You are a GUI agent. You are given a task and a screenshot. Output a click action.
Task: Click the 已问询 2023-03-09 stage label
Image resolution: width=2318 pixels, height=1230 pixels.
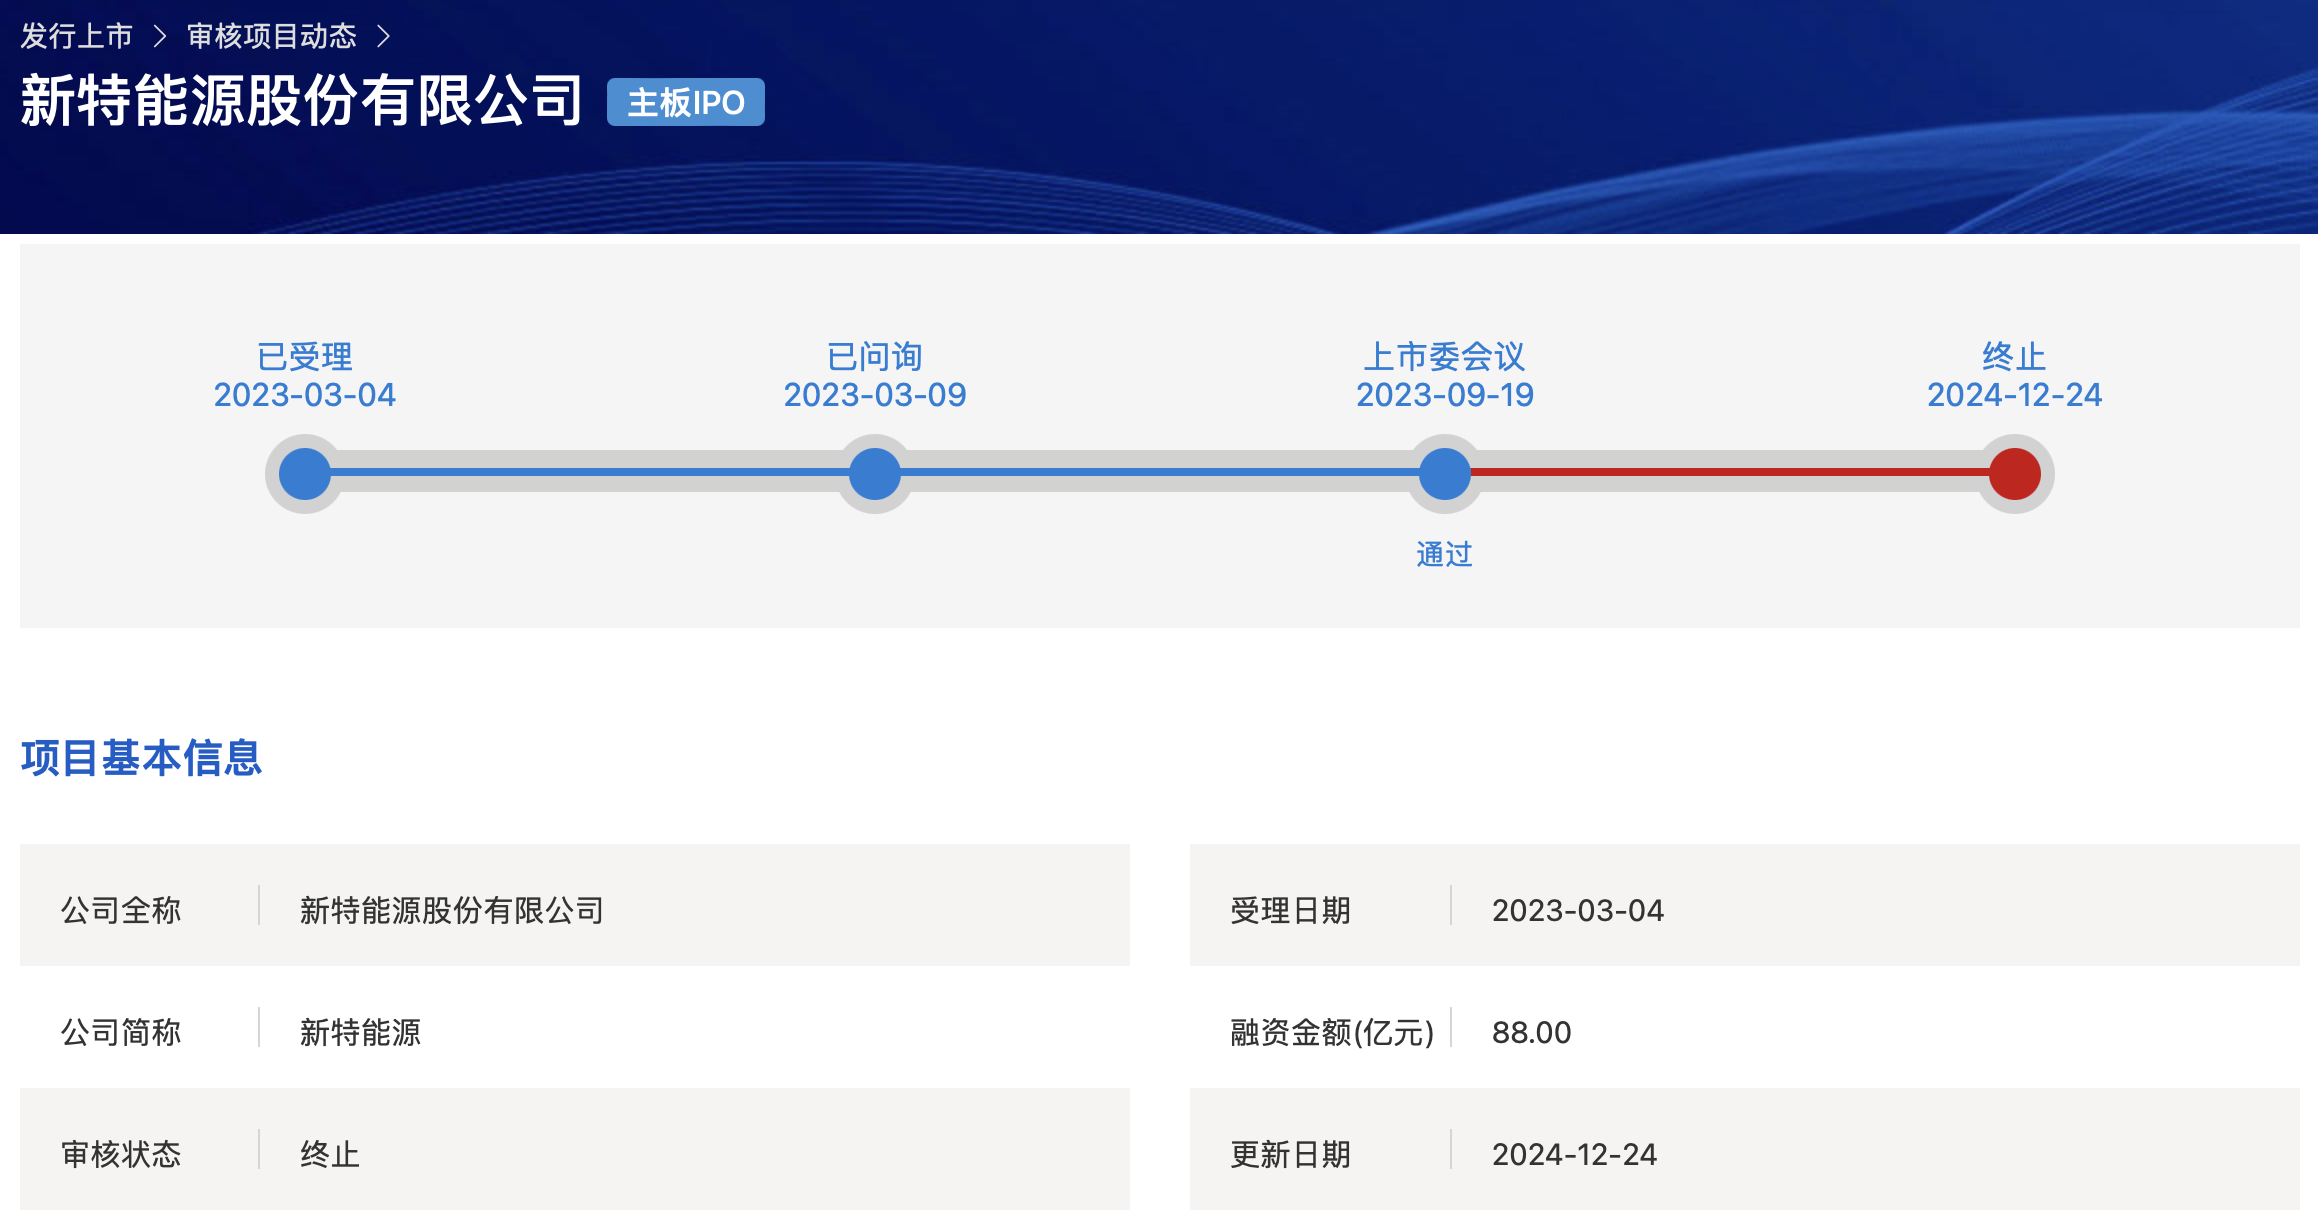point(875,376)
